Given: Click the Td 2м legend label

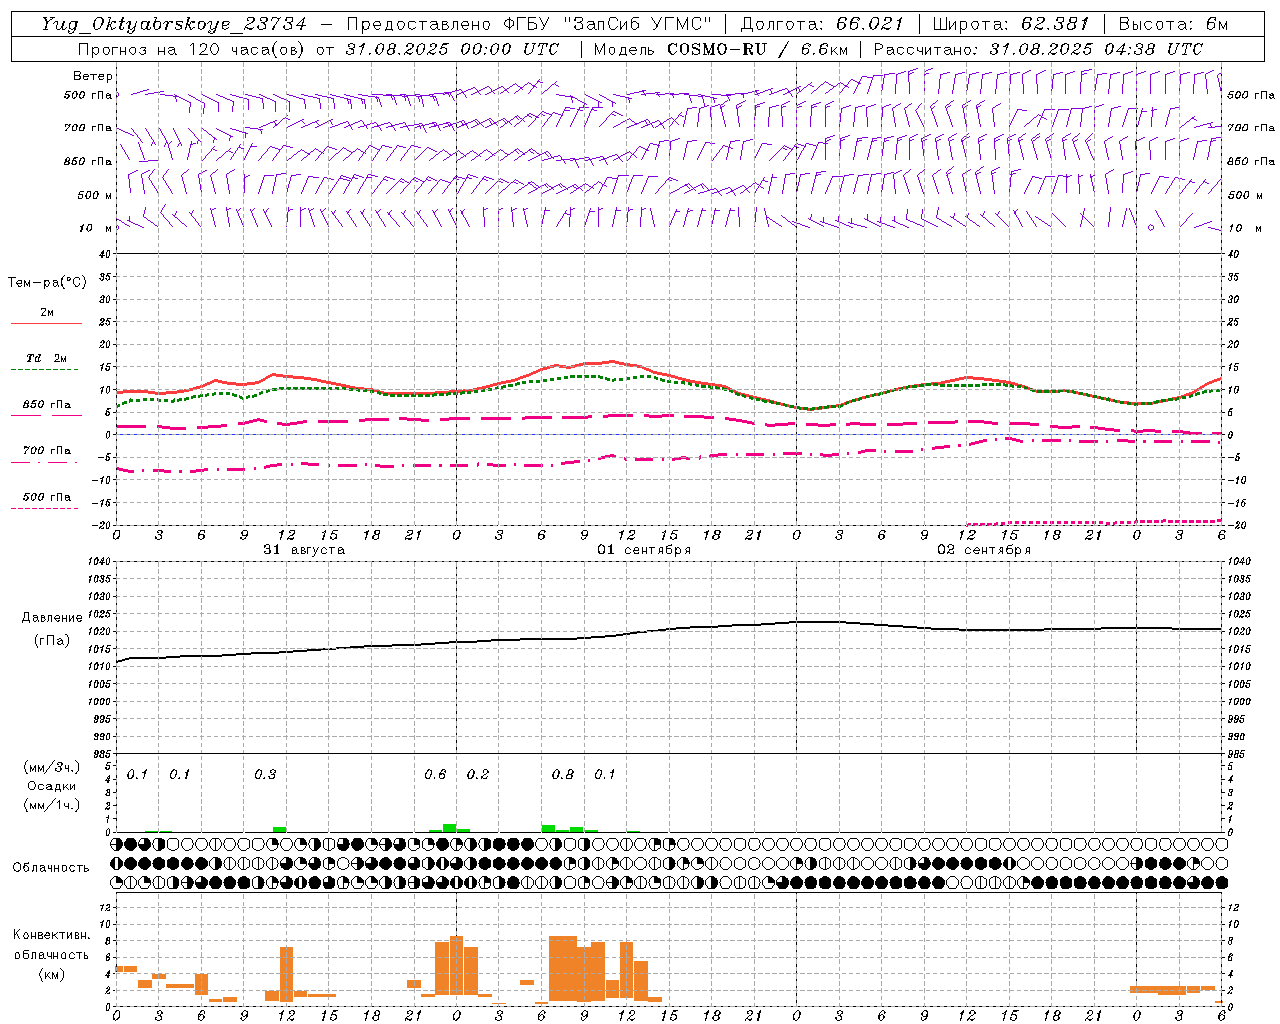Looking at the screenshot, I should point(46,358).
